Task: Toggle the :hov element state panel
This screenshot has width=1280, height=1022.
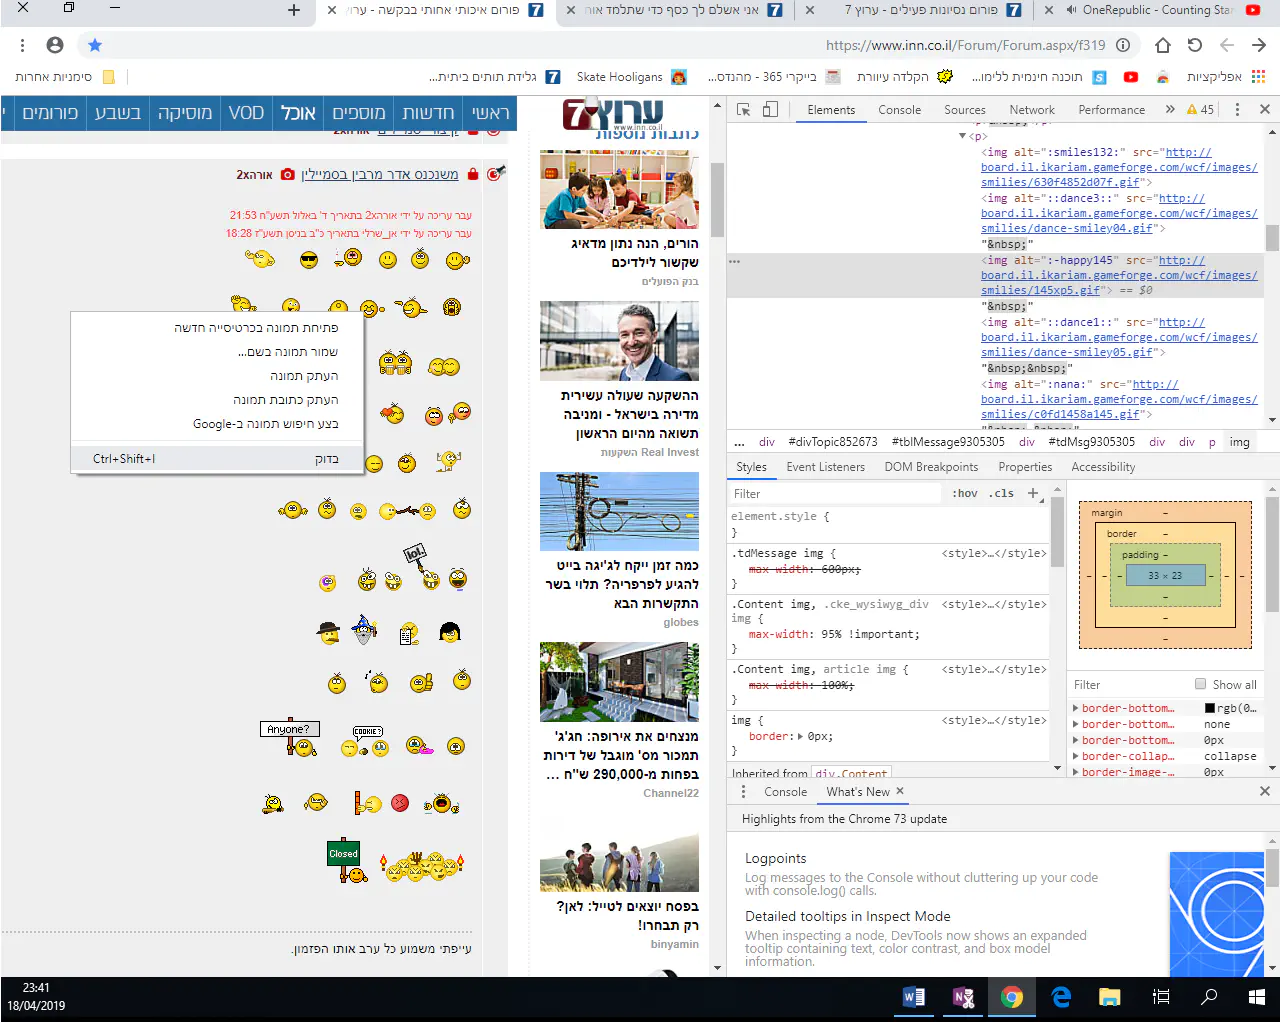Action: click(x=964, y=493)
